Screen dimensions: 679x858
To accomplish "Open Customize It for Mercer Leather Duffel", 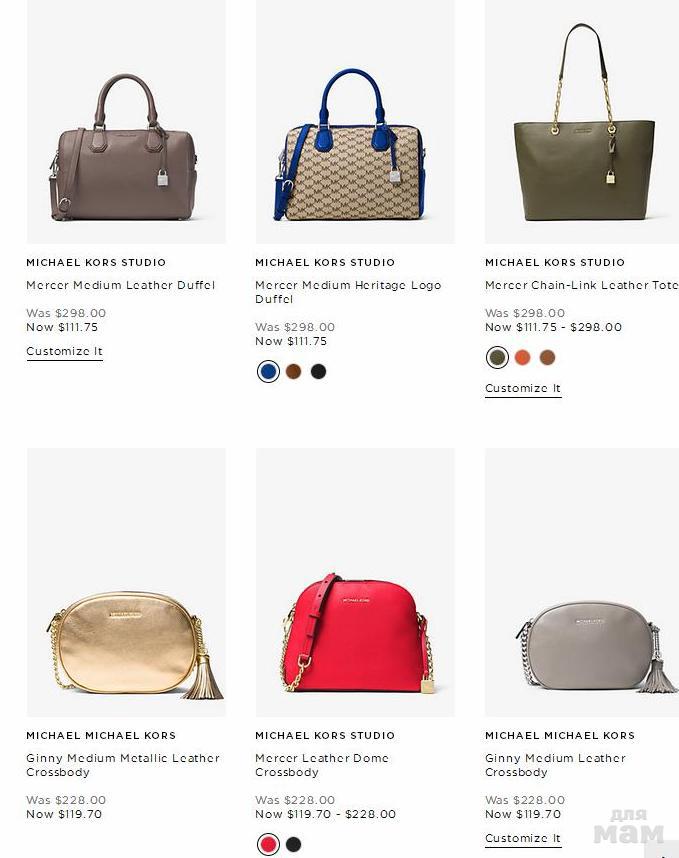I will [x=65, y=351].
